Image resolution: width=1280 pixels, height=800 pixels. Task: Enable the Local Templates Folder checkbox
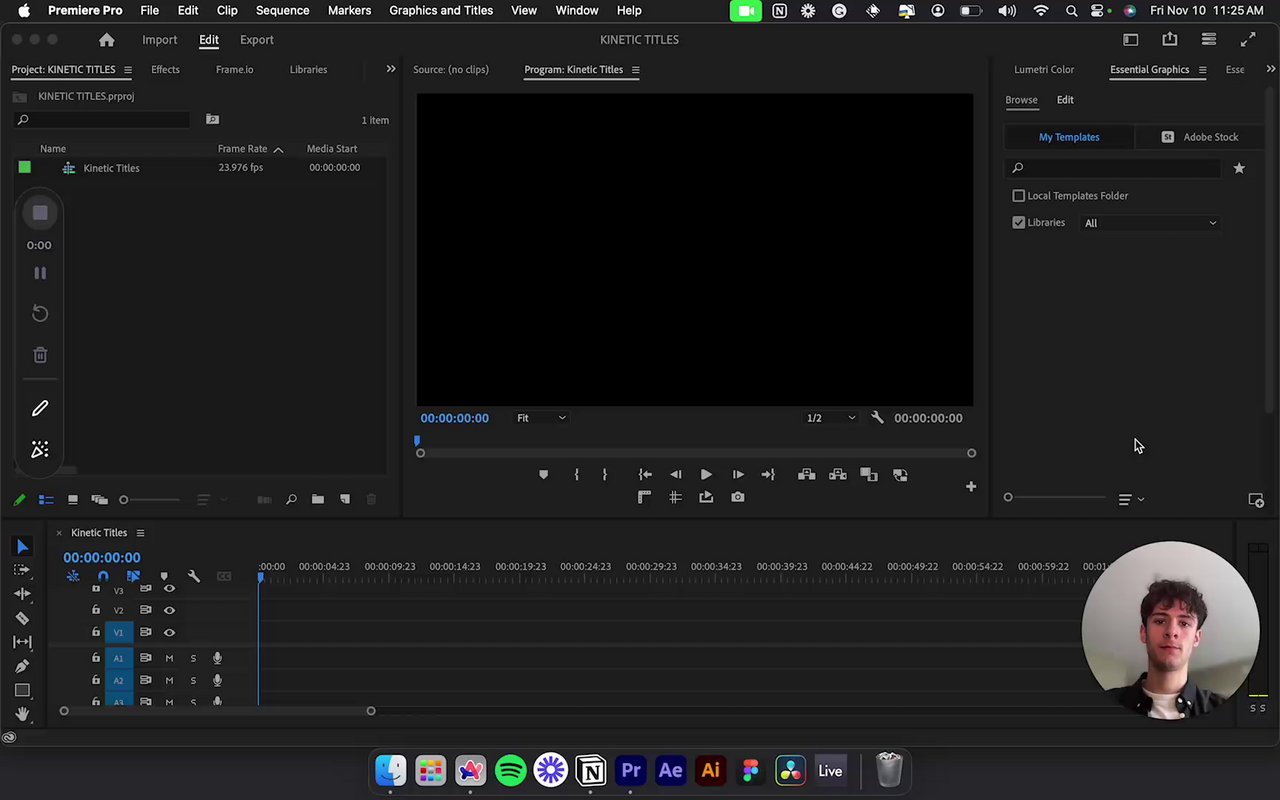pyautogui.click(x=1018, y=196)
